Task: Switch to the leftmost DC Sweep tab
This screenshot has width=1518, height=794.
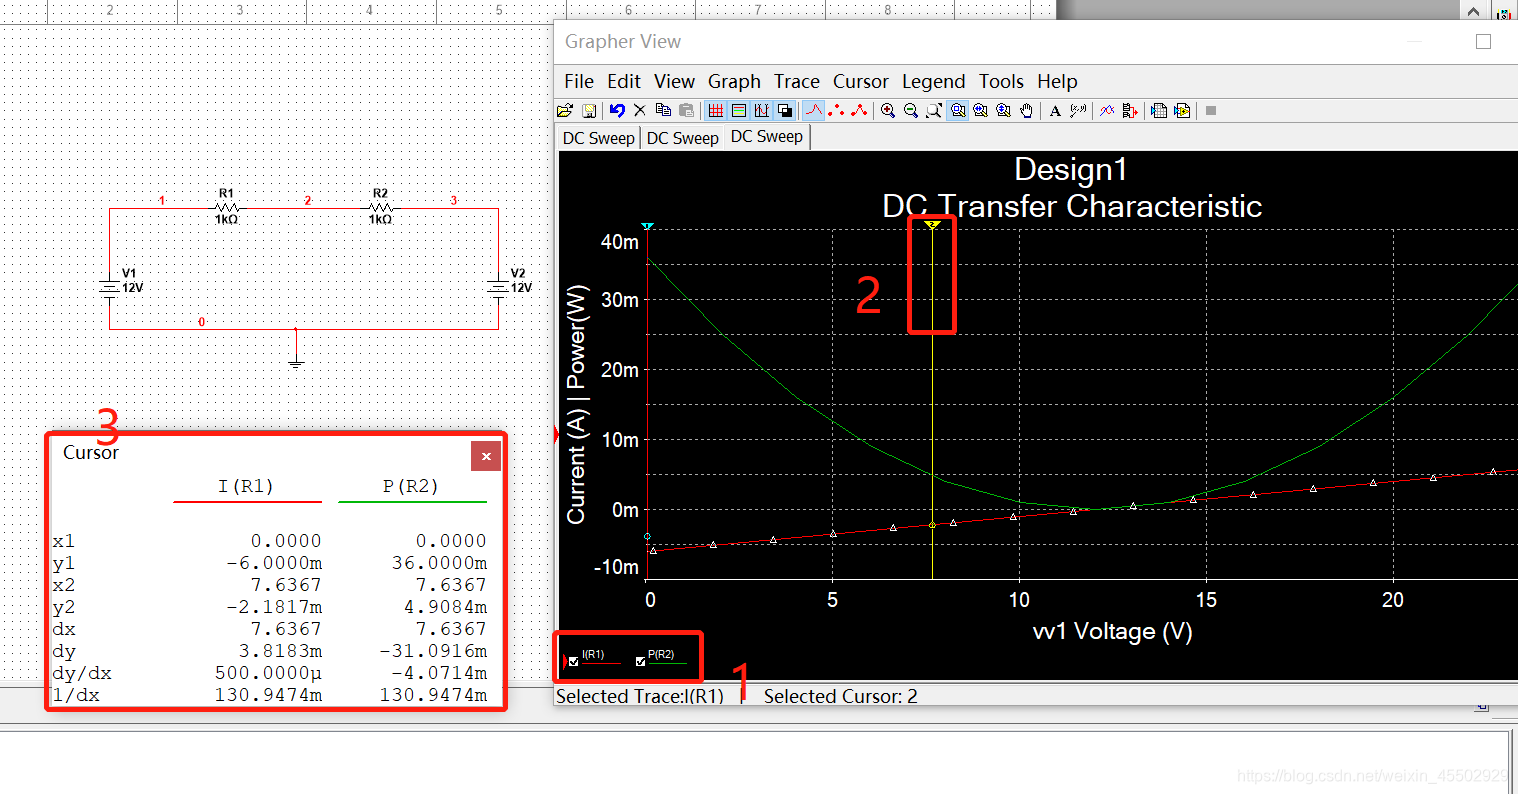Action: 598,138
